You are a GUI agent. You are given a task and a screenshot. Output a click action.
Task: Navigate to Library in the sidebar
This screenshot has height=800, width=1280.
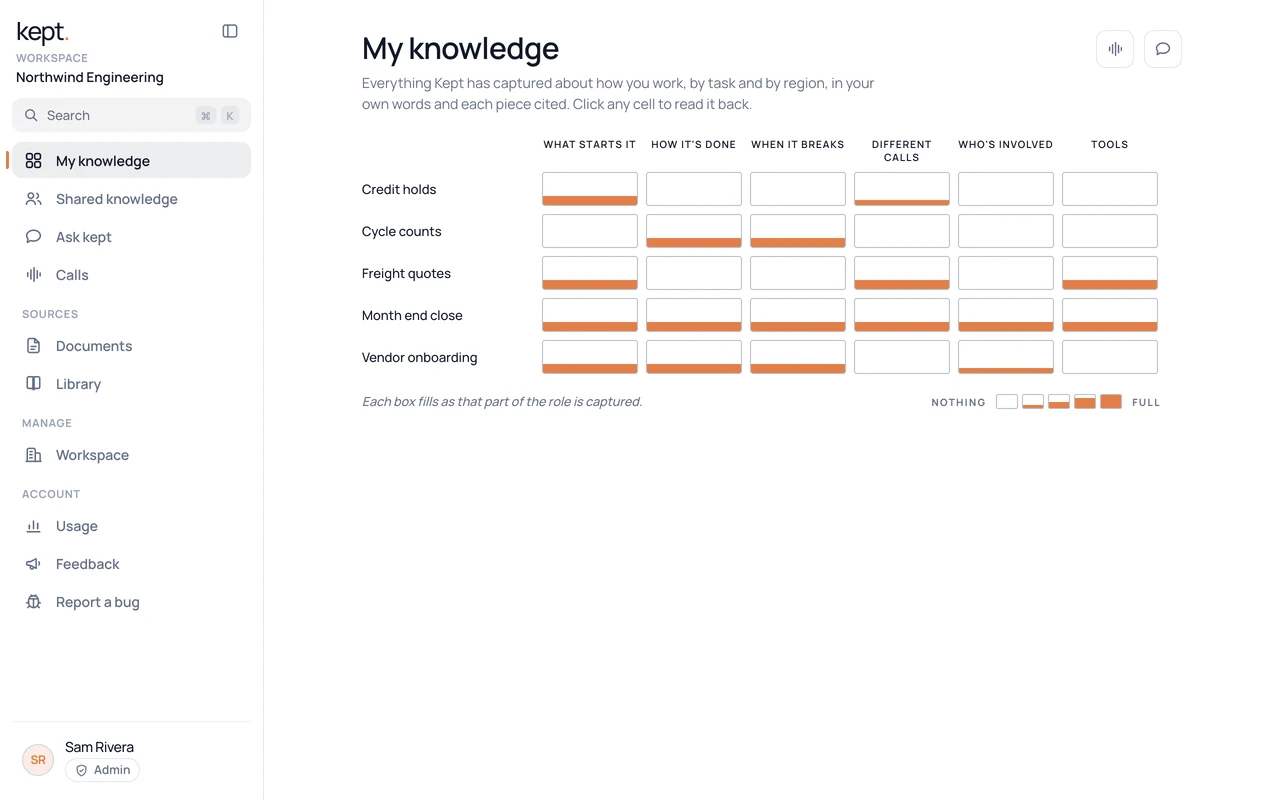tap(131, 384)
